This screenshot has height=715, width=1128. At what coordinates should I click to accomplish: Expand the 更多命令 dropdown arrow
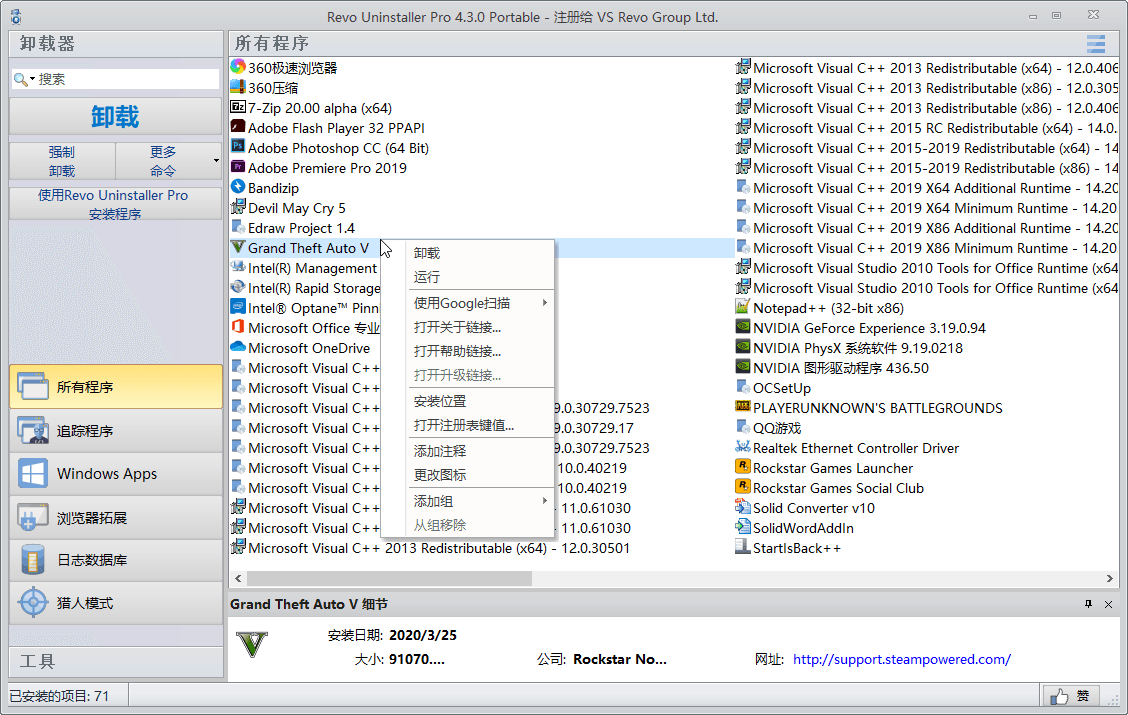click(216, 161)
